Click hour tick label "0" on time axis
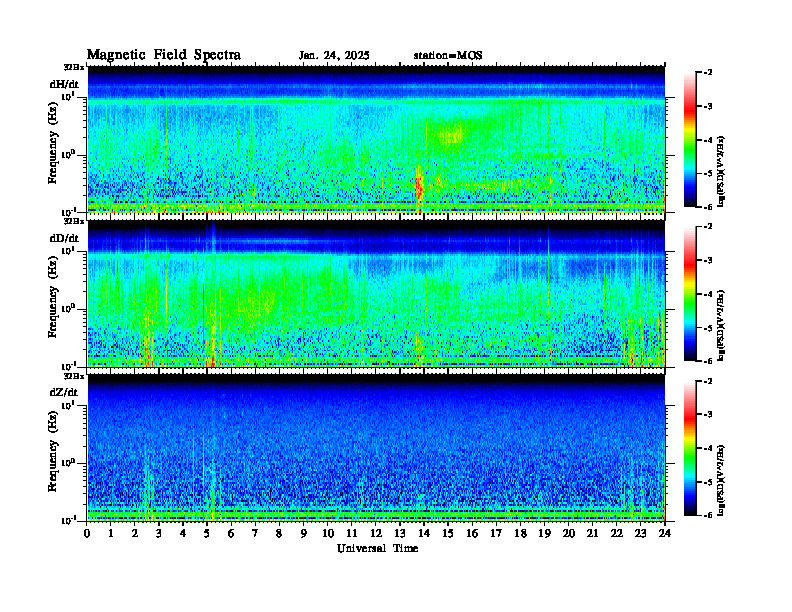Viewport: 792px width, 612px height. (87, 533)
